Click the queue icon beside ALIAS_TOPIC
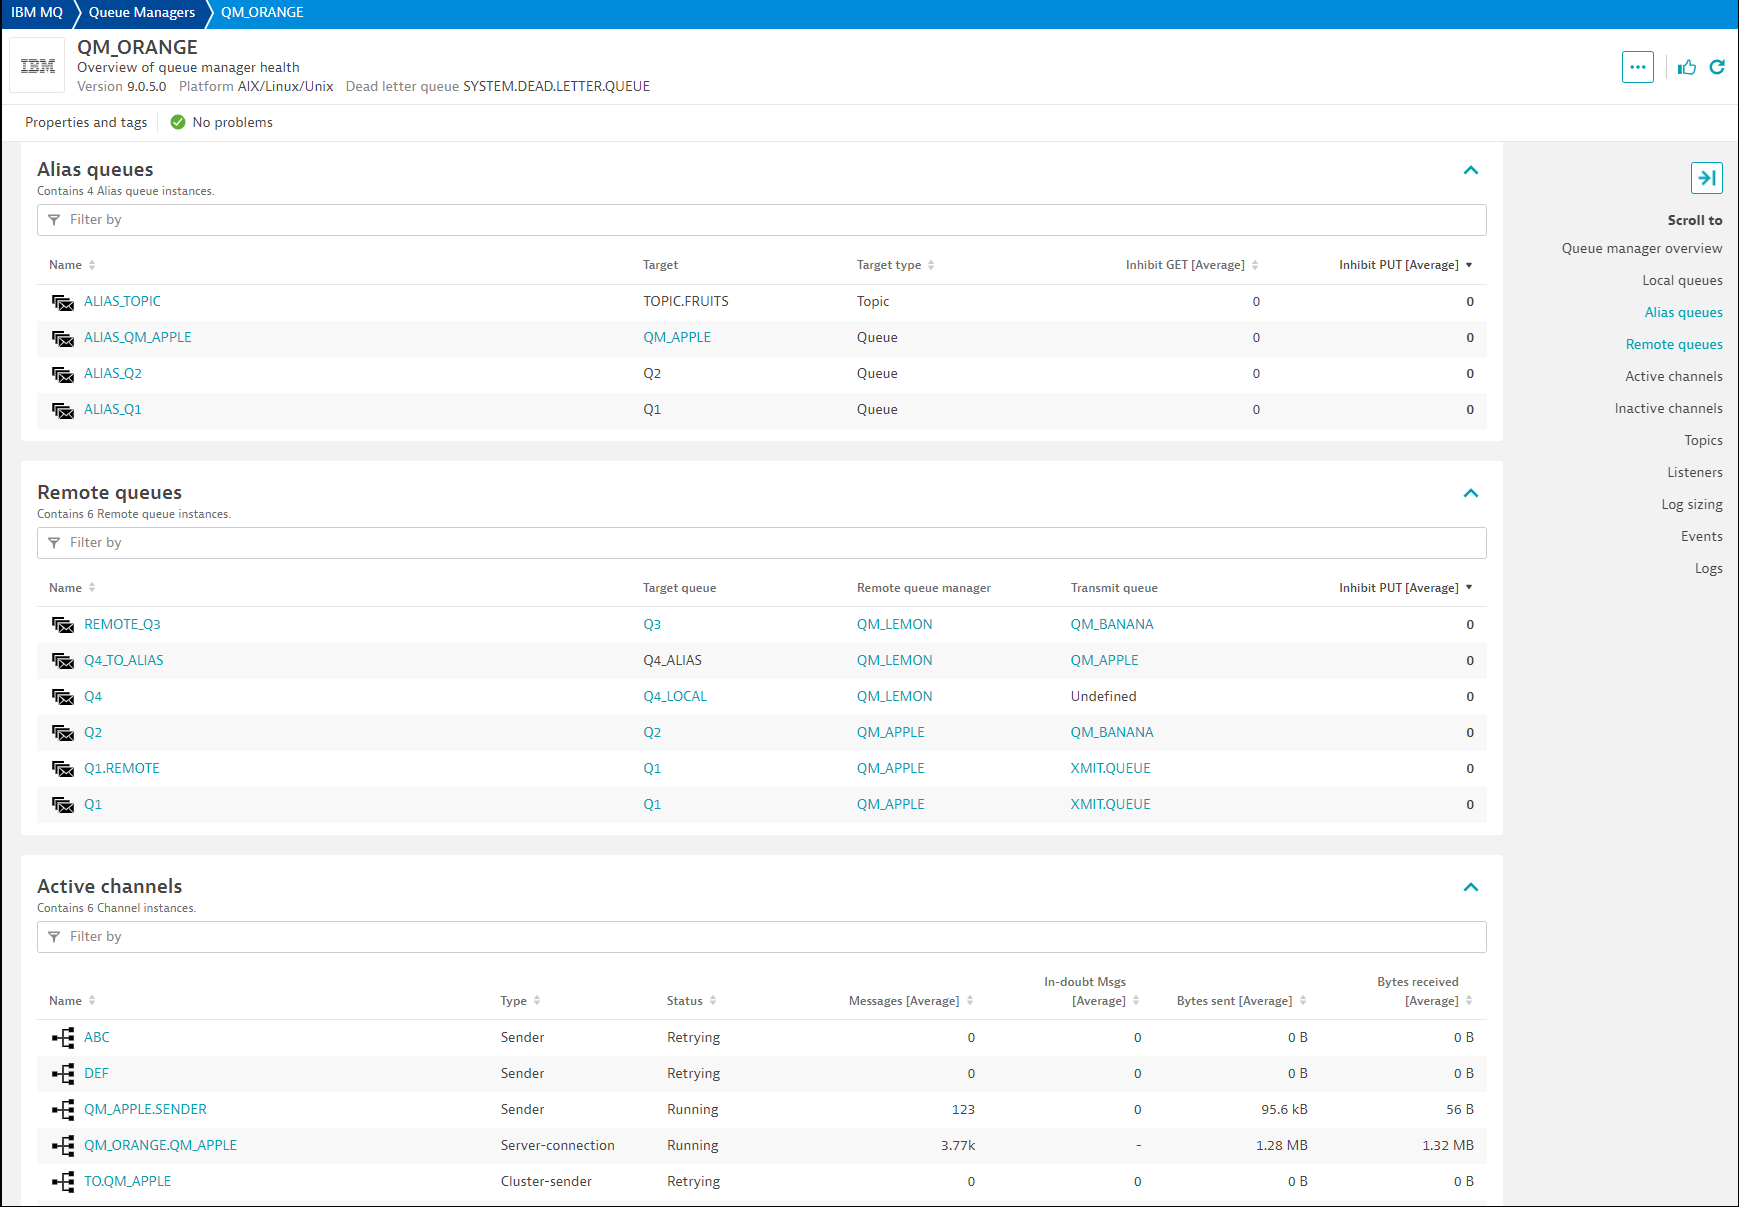 (x=63, y=302)
